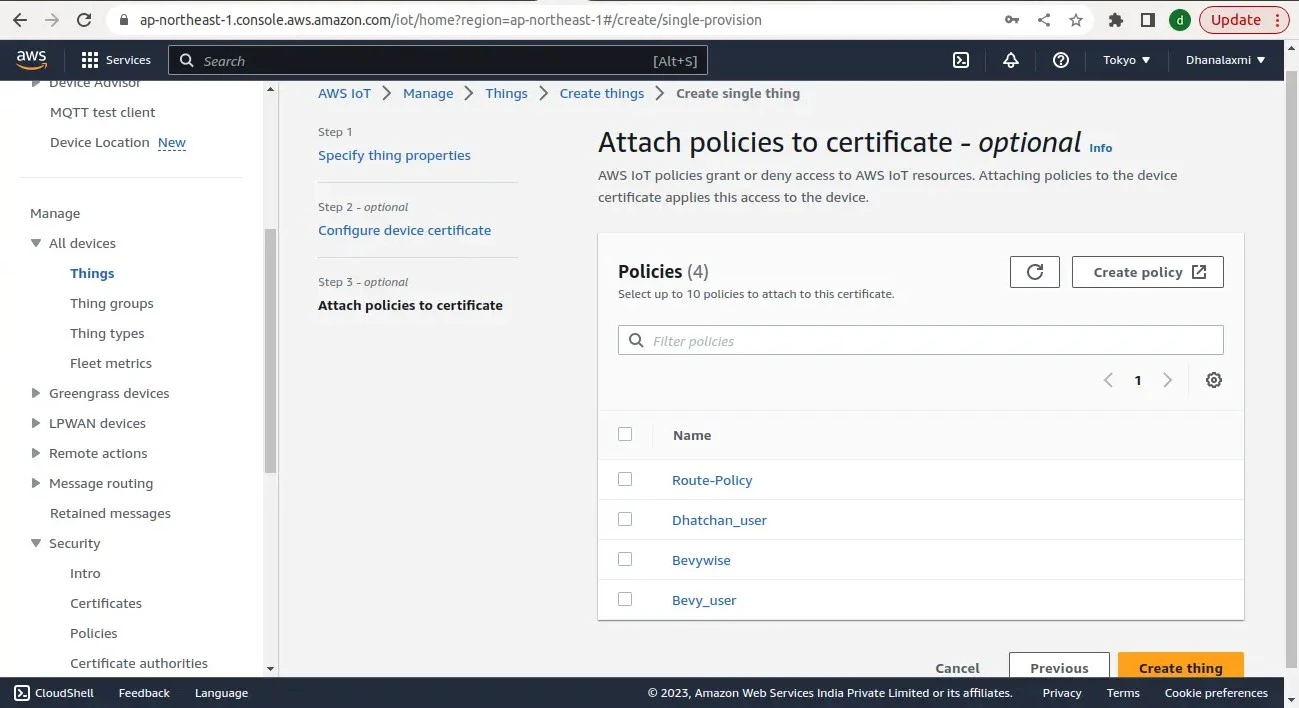Open Thing types in the sidebar
The height and width of the screenshot is (708, 1299).
click(107, 333)
